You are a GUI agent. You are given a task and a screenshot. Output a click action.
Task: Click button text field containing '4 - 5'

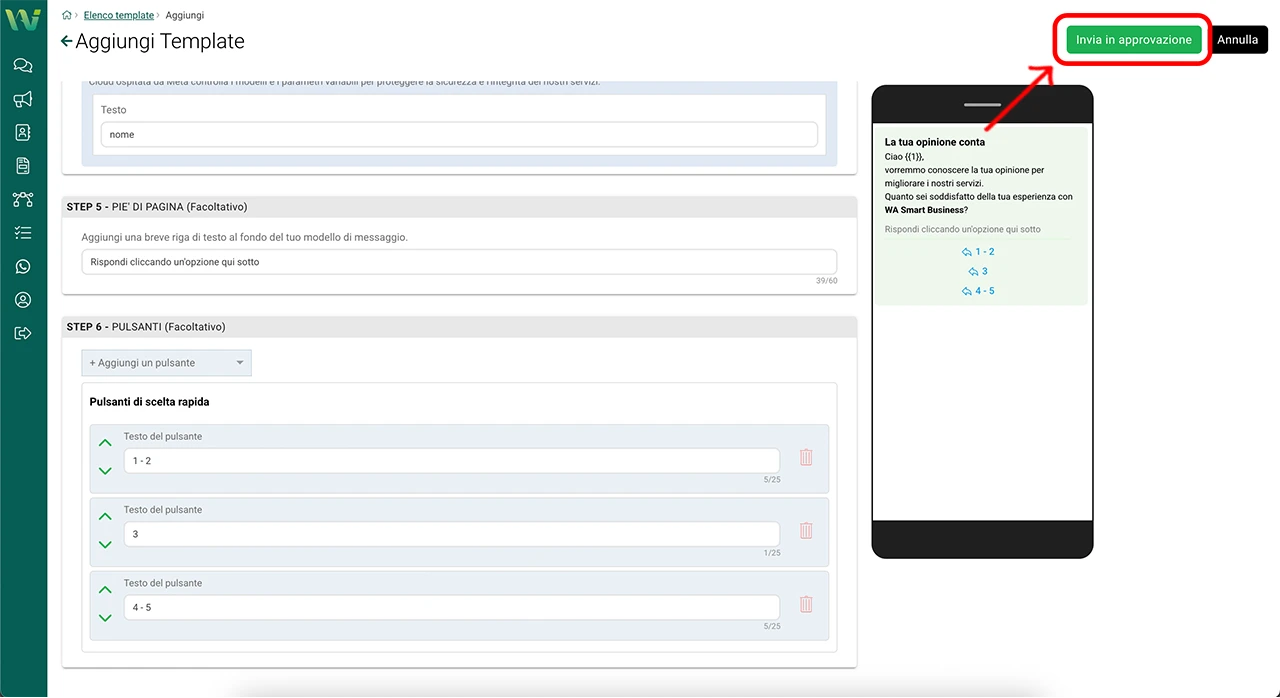[x=452, y=607]
